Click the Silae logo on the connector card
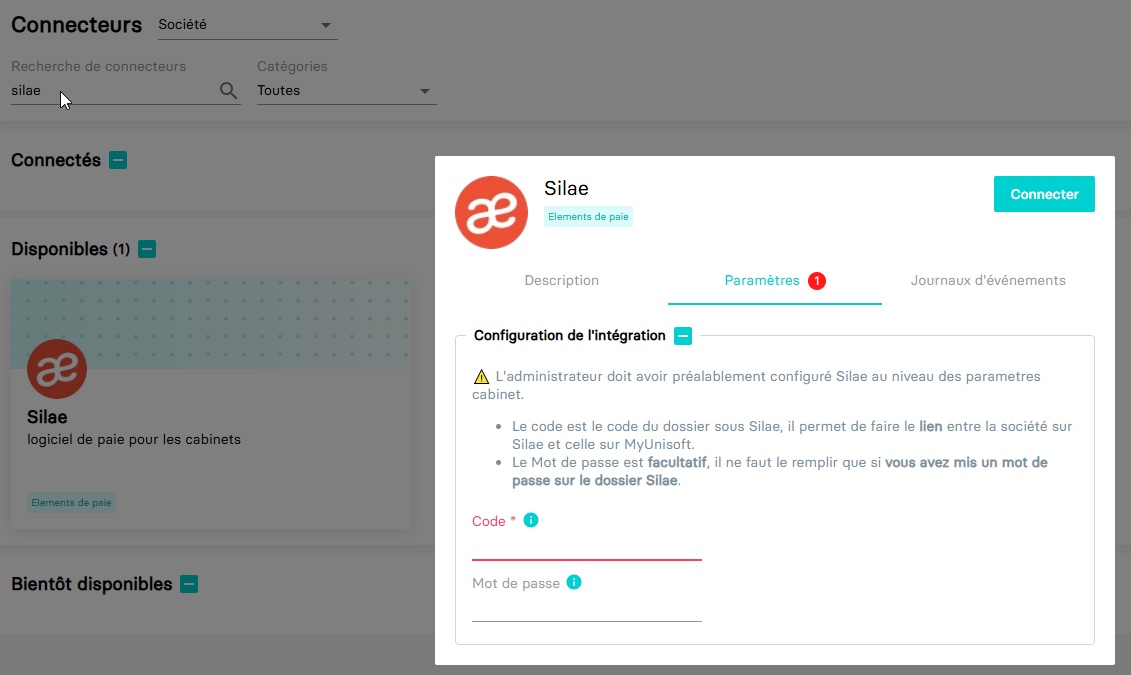 pyautogui.click(x=57, y=369)
